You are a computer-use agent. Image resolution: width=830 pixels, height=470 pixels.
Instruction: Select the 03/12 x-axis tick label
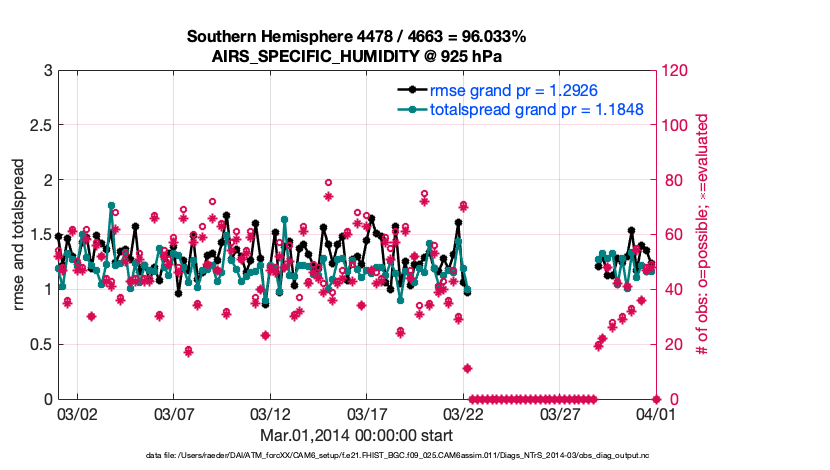pyautogui.click(x=270, y=413)
